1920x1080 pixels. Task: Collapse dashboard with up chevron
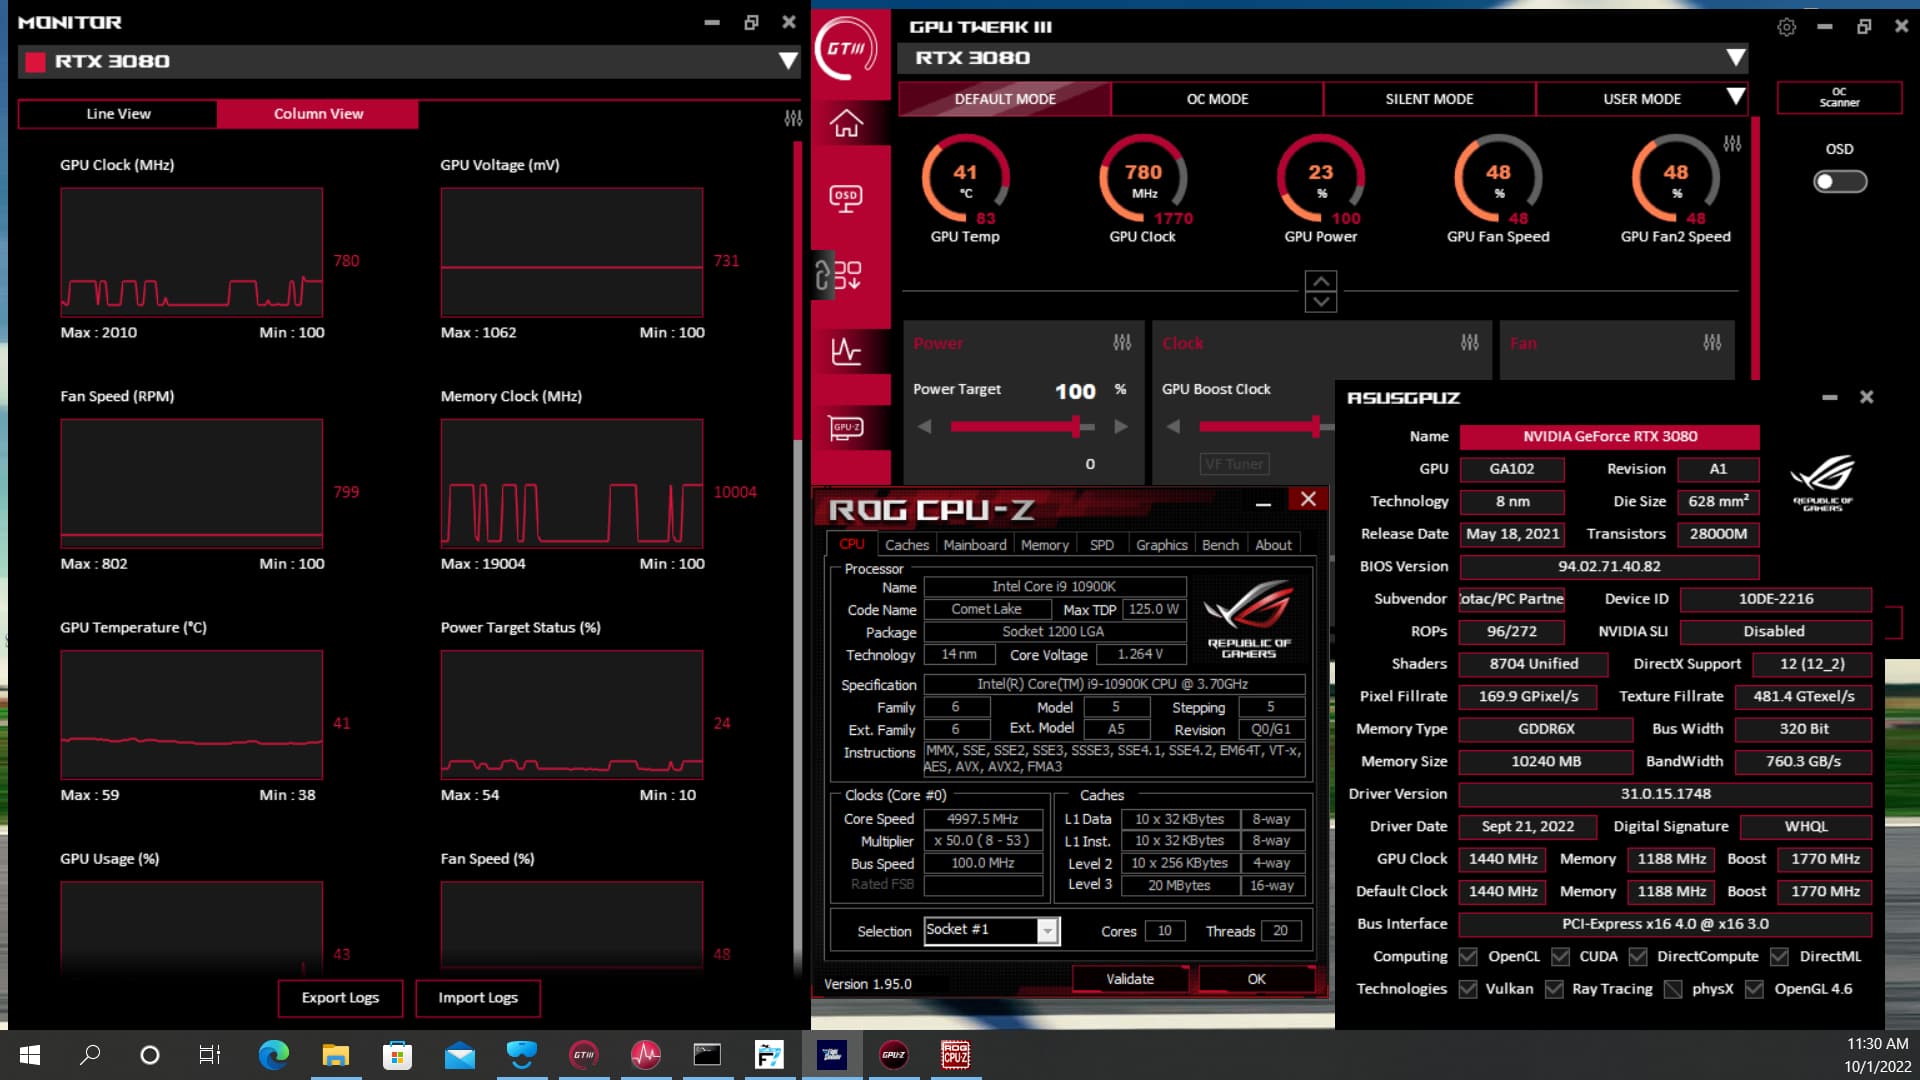(x=1321, y=281)
